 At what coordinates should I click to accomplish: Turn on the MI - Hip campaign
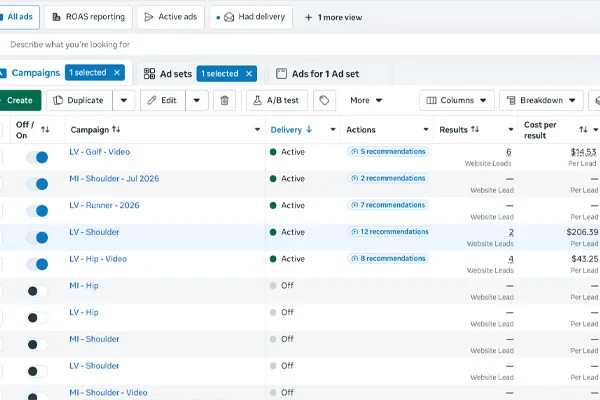(x=37, y=291)
